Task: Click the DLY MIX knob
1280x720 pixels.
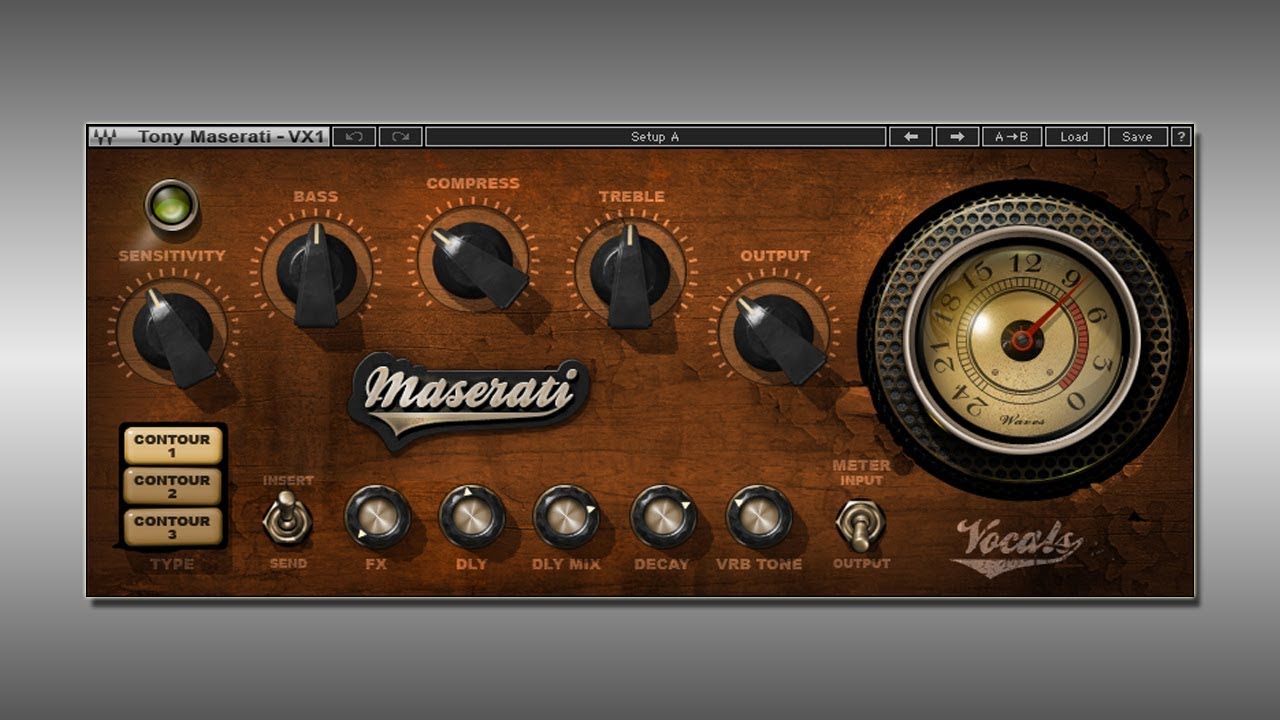Action: pos(566,517)
